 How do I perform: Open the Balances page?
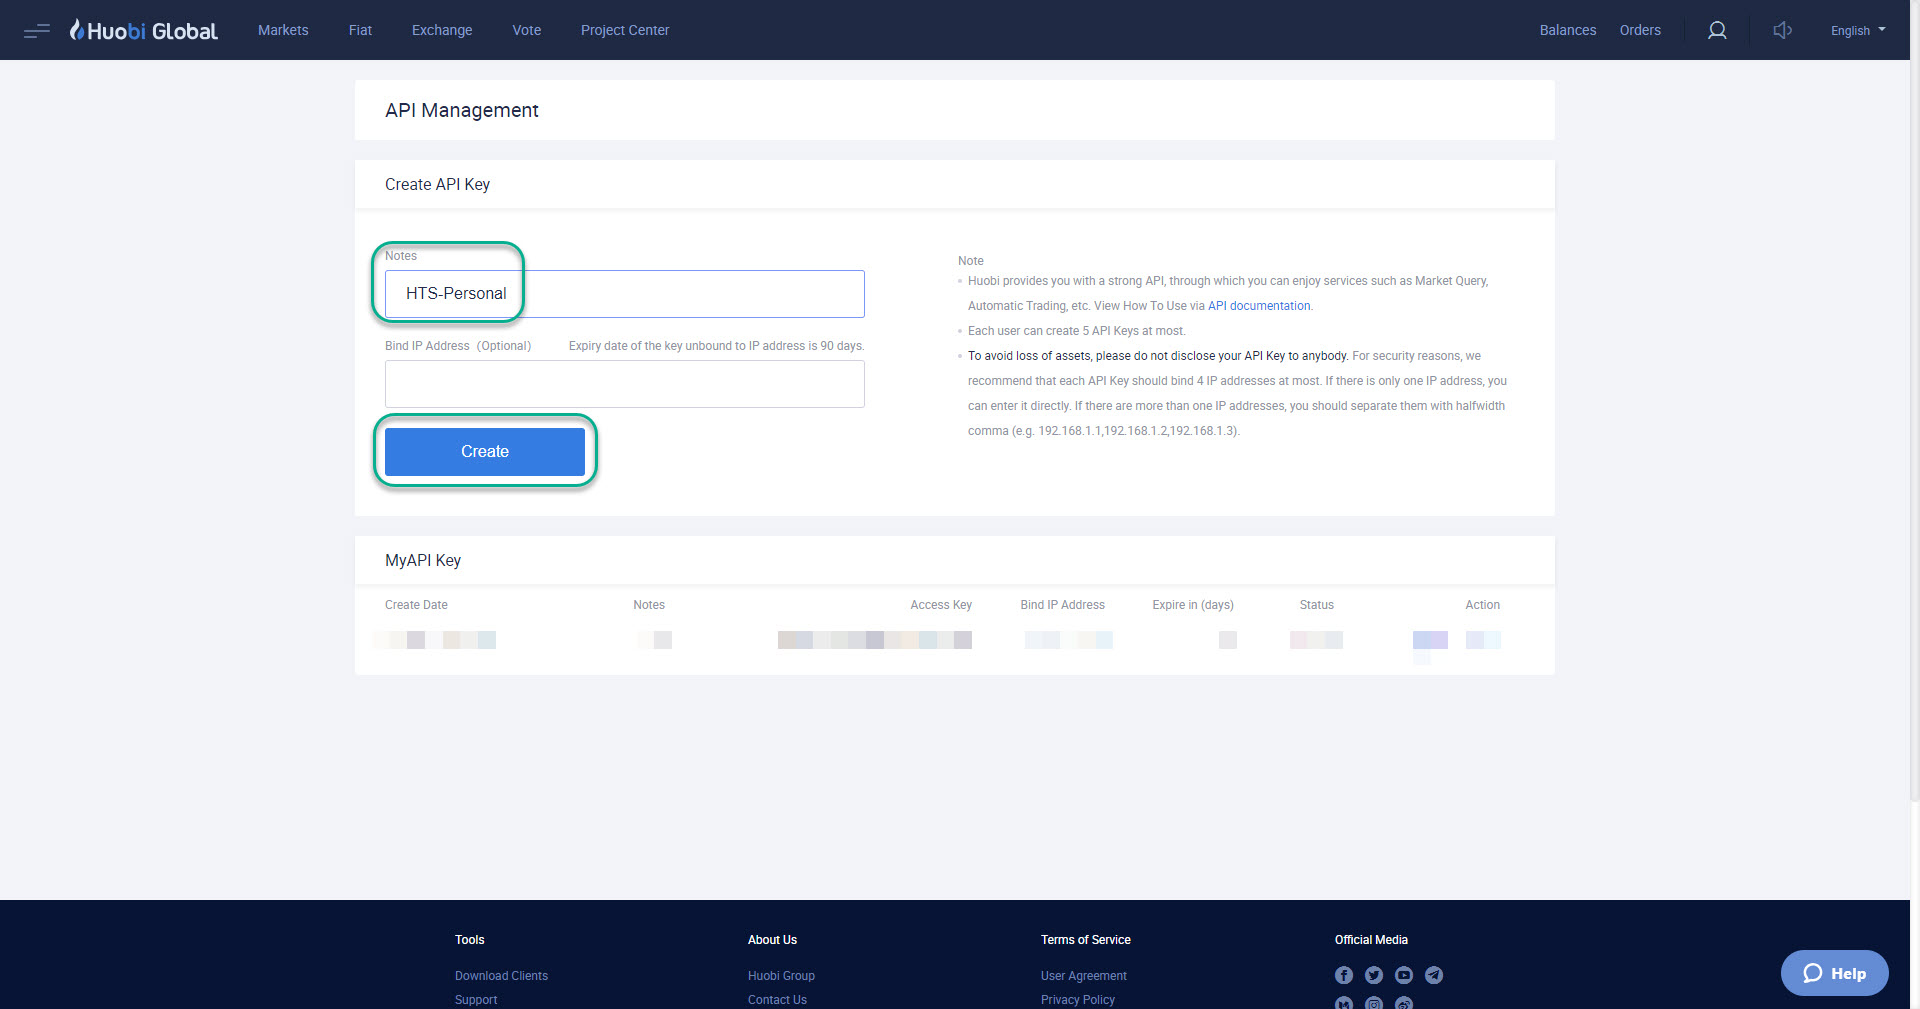[x=1567, y=30]
